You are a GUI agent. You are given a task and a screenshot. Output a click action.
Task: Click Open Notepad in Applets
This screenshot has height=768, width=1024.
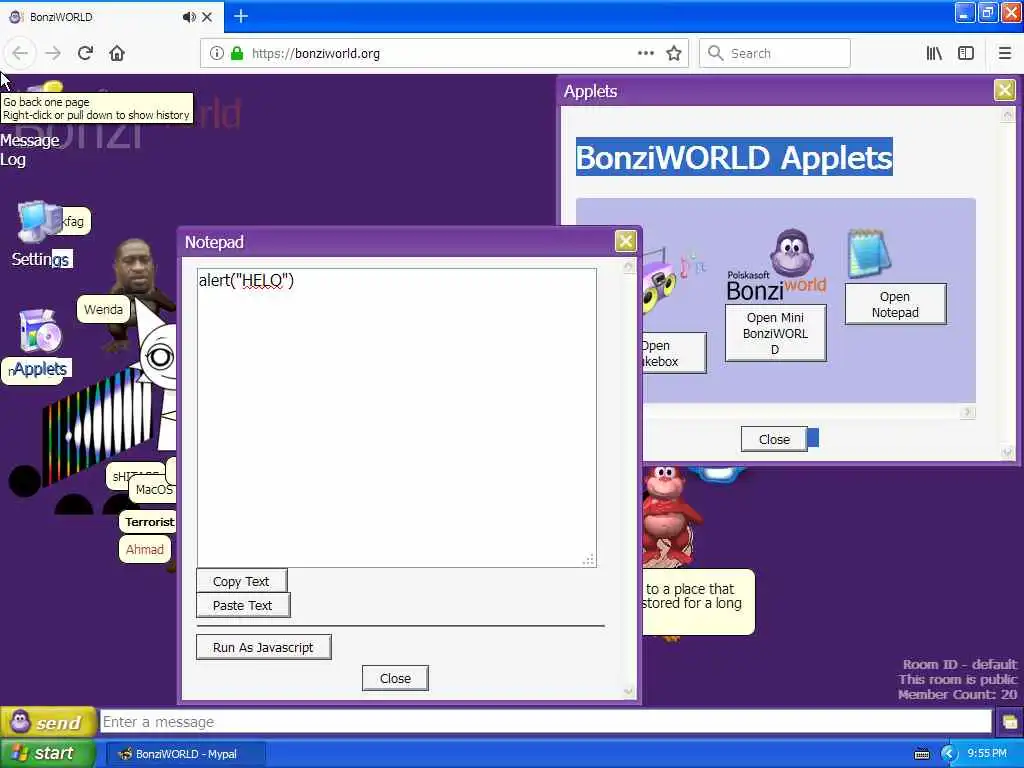pyautogui.click(x=895, y=304)
